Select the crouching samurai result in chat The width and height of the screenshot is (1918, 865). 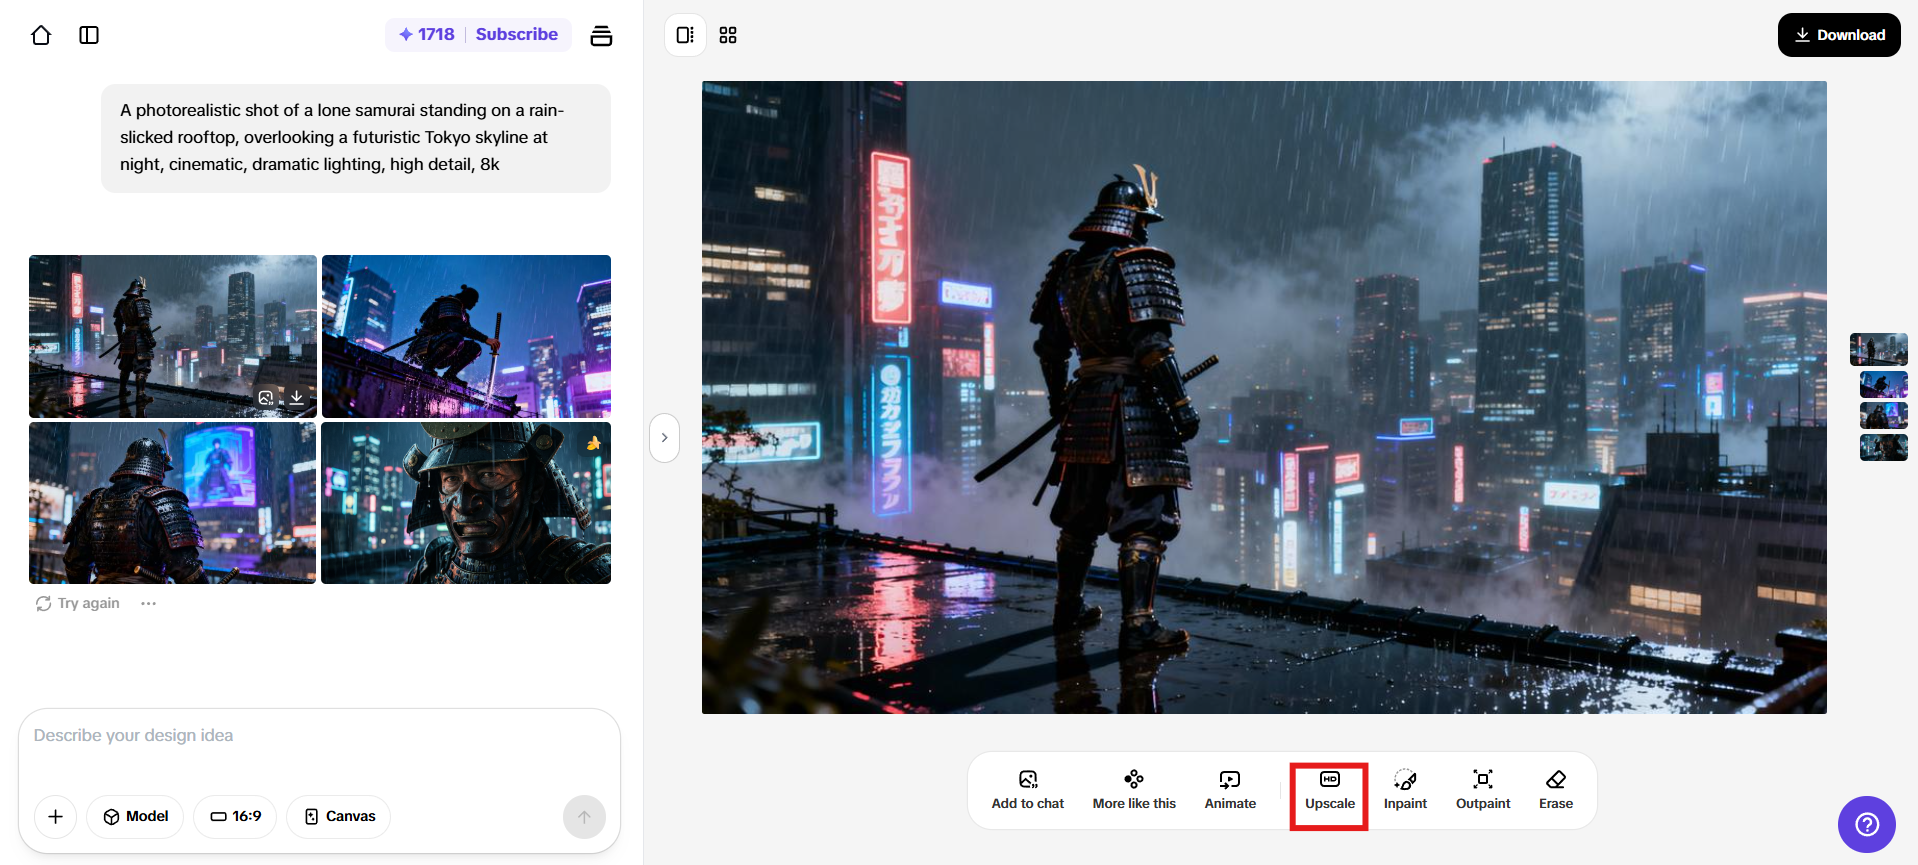pos(466,336)
